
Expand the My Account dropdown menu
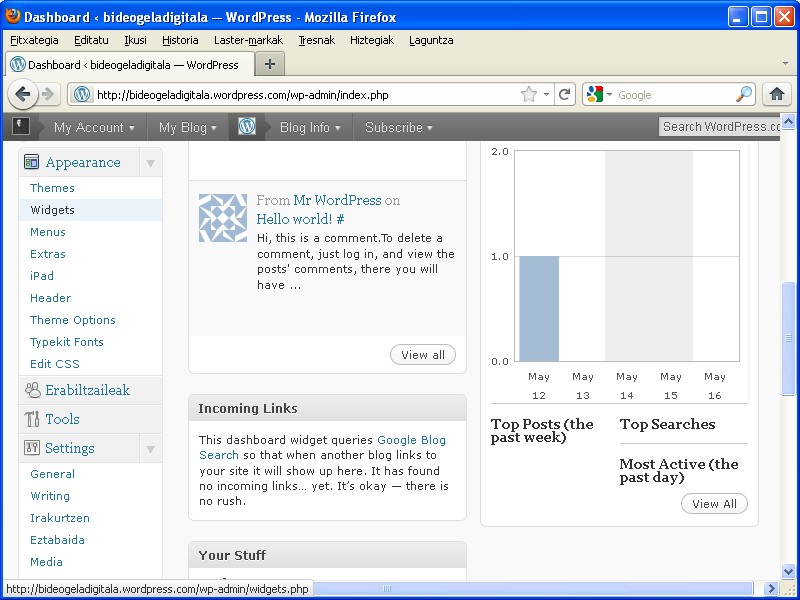tap(94, 127)
